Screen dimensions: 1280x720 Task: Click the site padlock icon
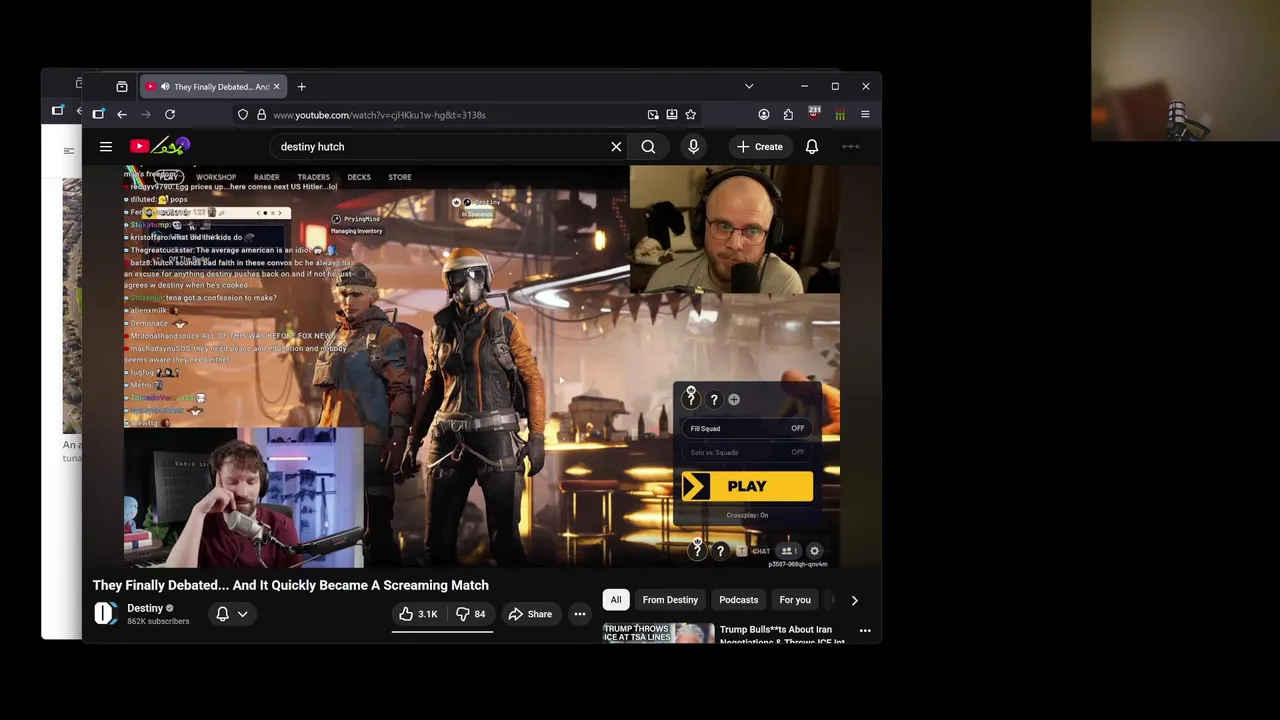click(261, 115)
